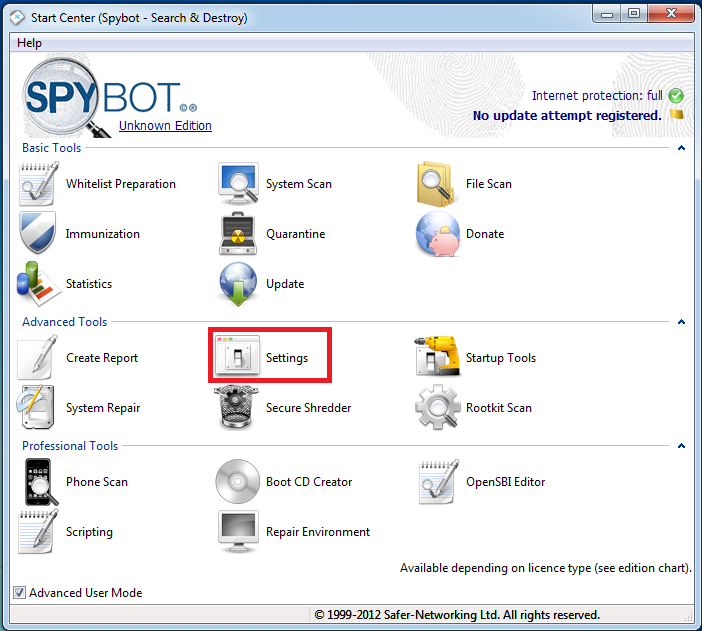
Task: Toggle the Advanced User Mode checkbox
Action: pos(19,592)
